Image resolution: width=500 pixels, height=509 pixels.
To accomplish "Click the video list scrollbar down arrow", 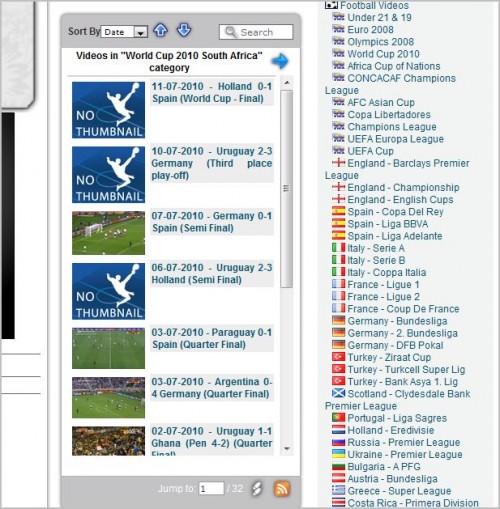I will click(x=287, y=449).
